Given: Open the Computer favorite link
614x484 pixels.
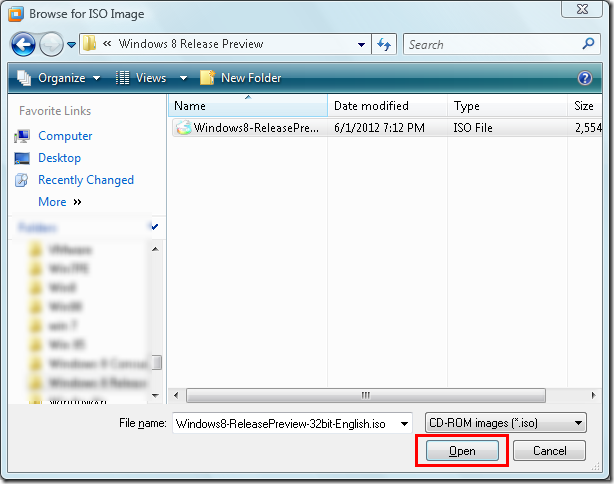Looking at the screenshot, I should 65,136.
